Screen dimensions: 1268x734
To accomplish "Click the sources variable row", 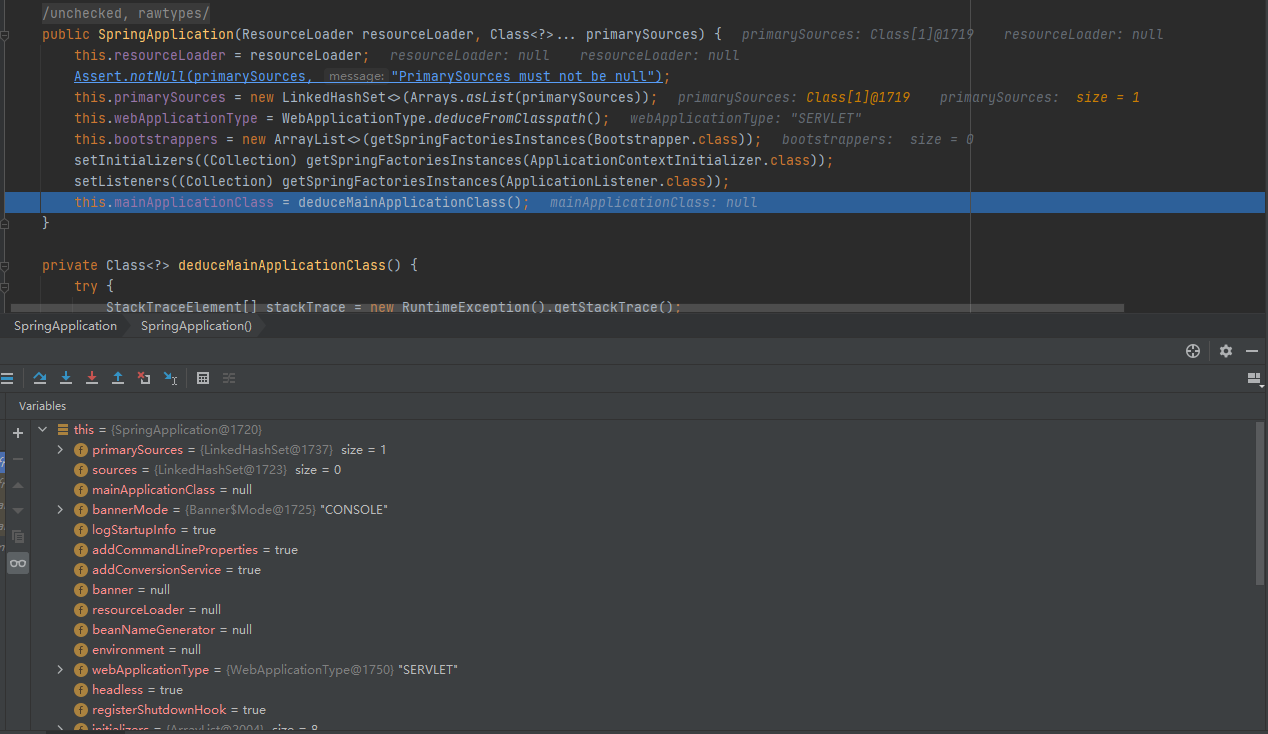I will (645, 470).
